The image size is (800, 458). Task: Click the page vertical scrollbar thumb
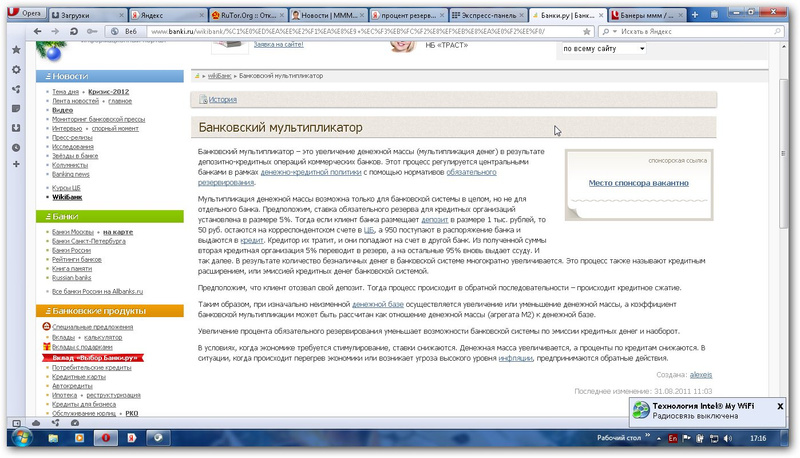[x=784, y=153]
